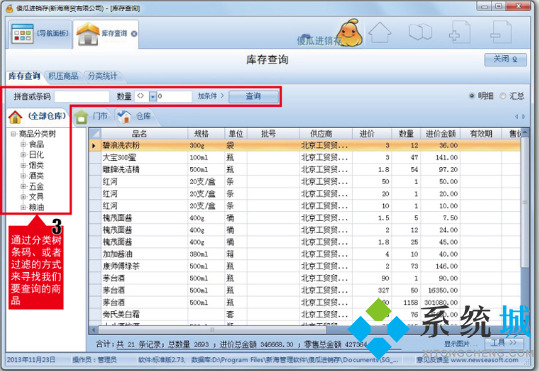Click the horizontal scrollbar left arrow
Screen dimensions: 539x371
(x=93, y=330)
